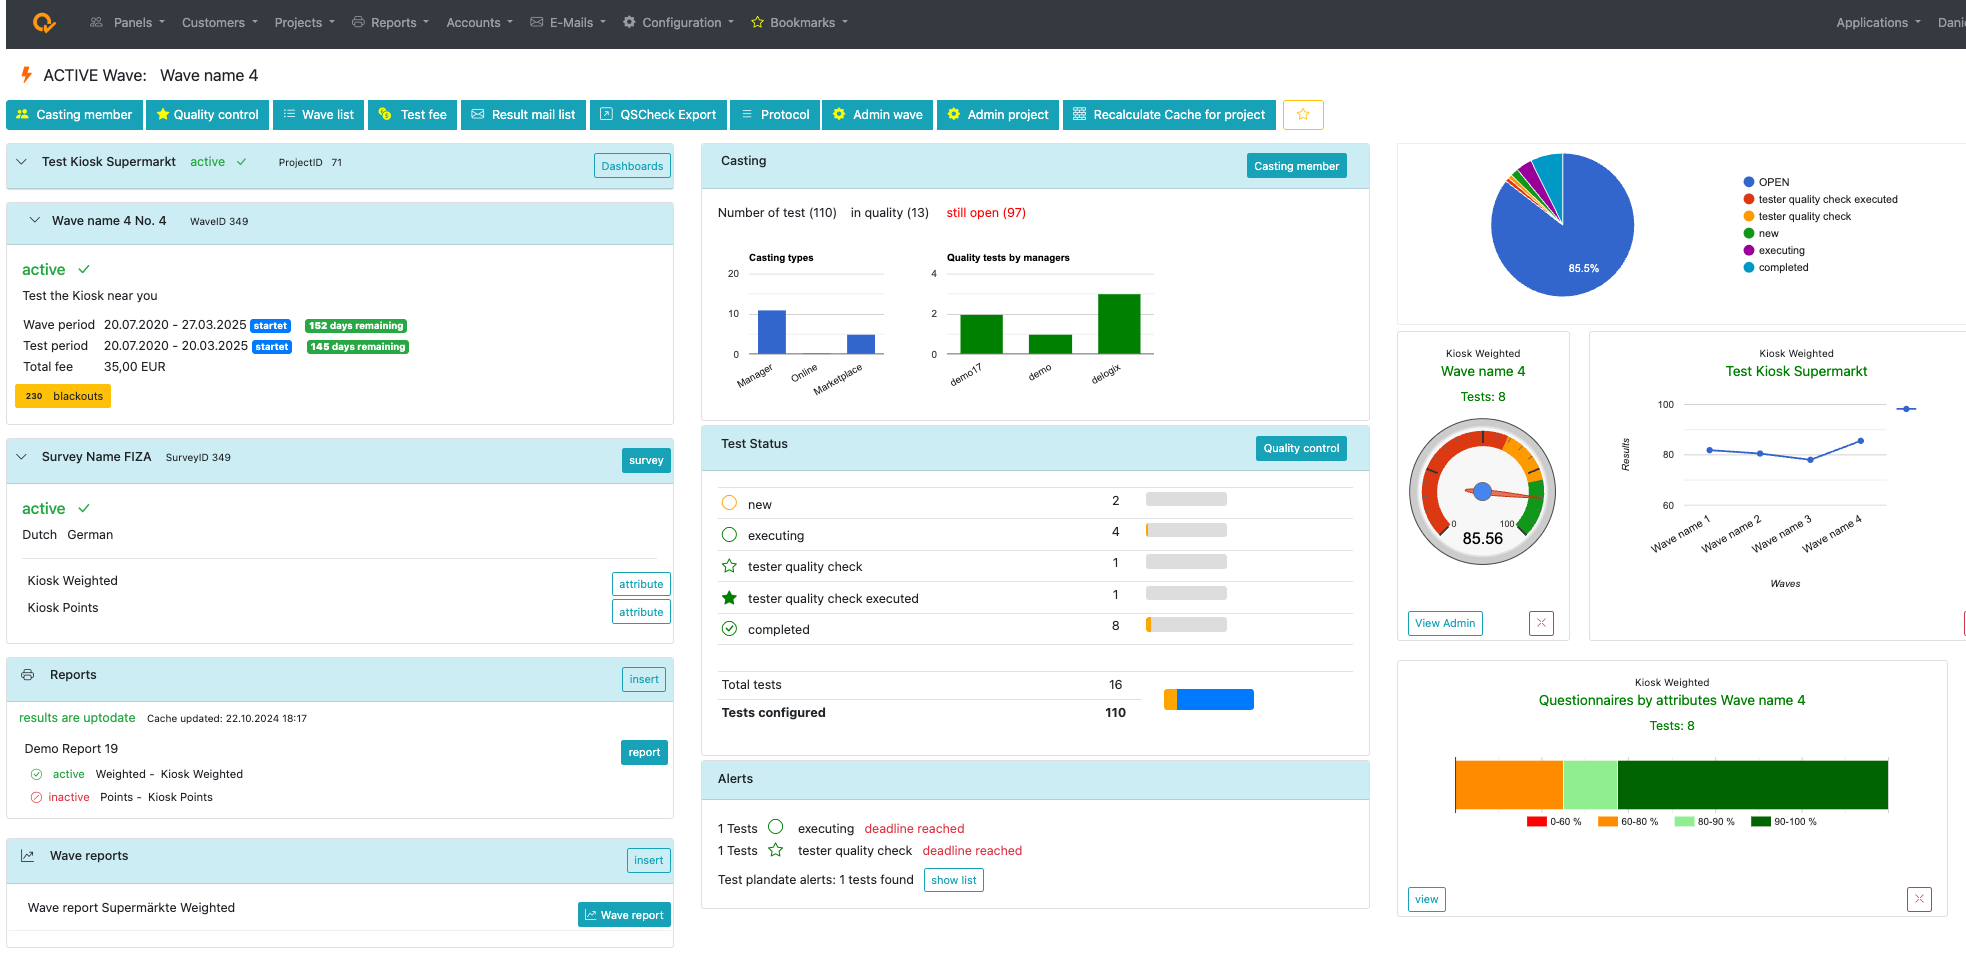Open Result mail list toolbar button

pos(523,115)
